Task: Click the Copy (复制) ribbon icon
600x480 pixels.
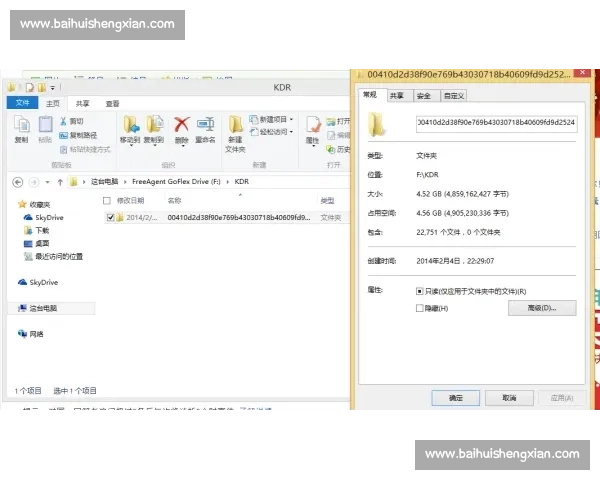Action: click(22, 129)
